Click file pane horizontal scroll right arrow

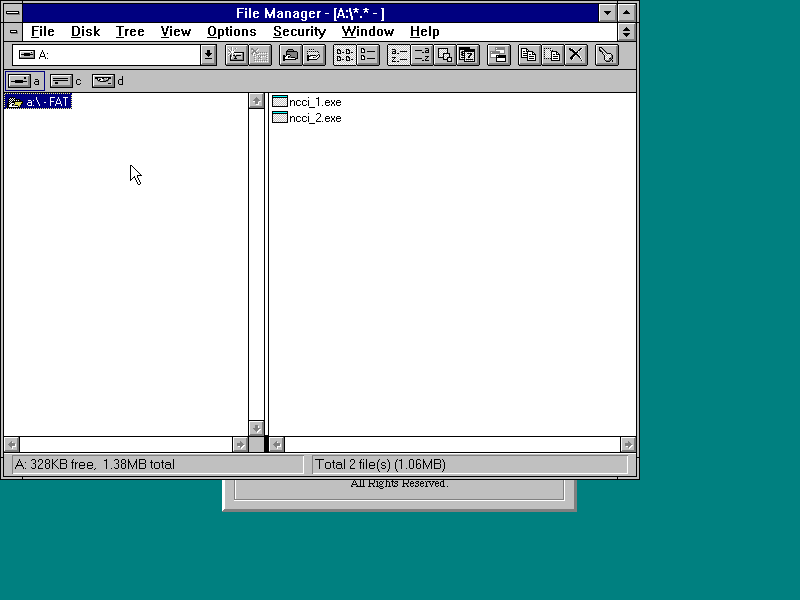pos(628,444)
